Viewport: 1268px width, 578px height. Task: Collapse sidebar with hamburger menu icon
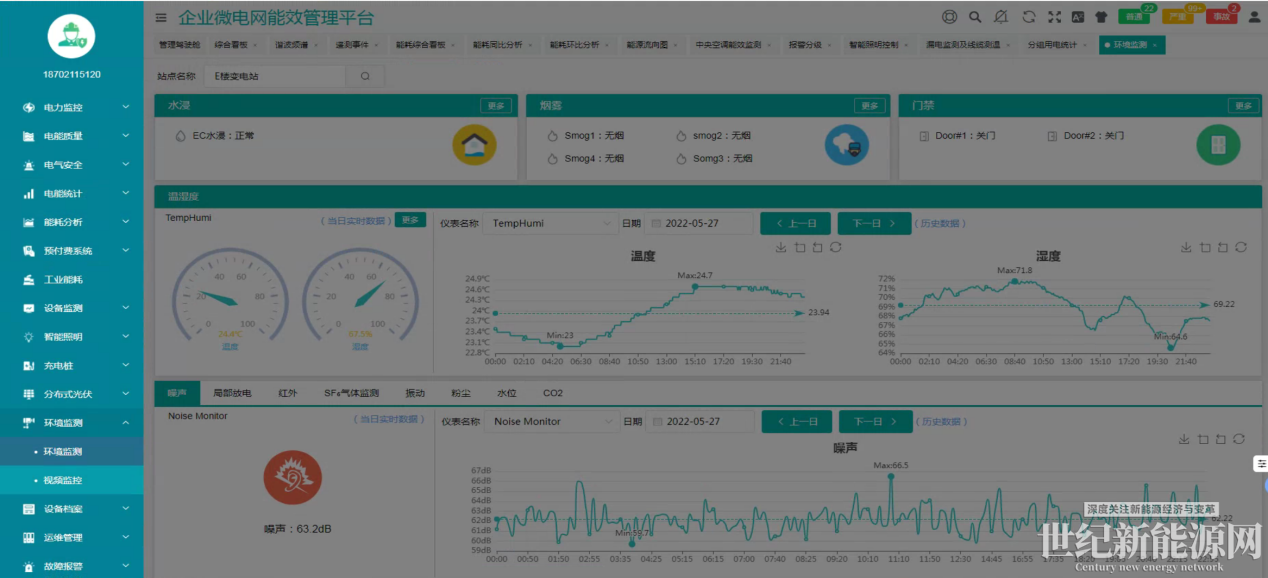tap(161, 17)
